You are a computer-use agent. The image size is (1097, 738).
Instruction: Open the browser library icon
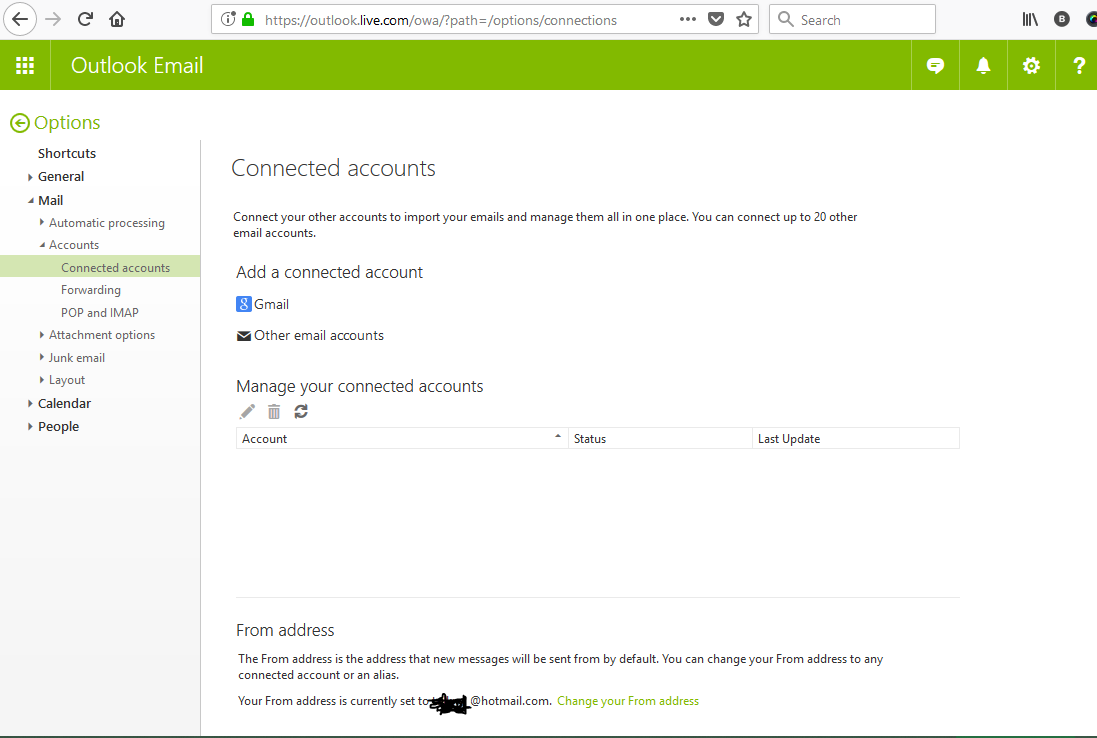pyautogui.click(x=1030, y=19)
